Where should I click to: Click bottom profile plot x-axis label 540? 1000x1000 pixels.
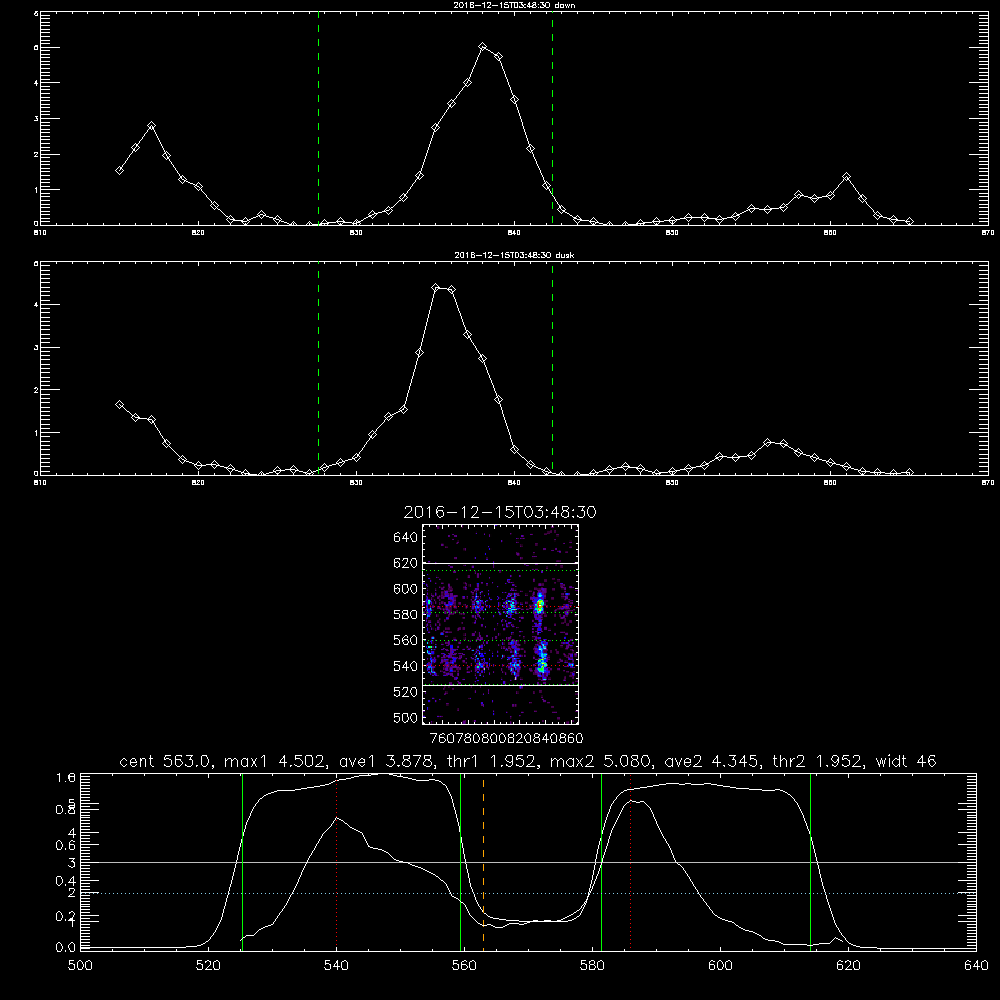[336, 966]
